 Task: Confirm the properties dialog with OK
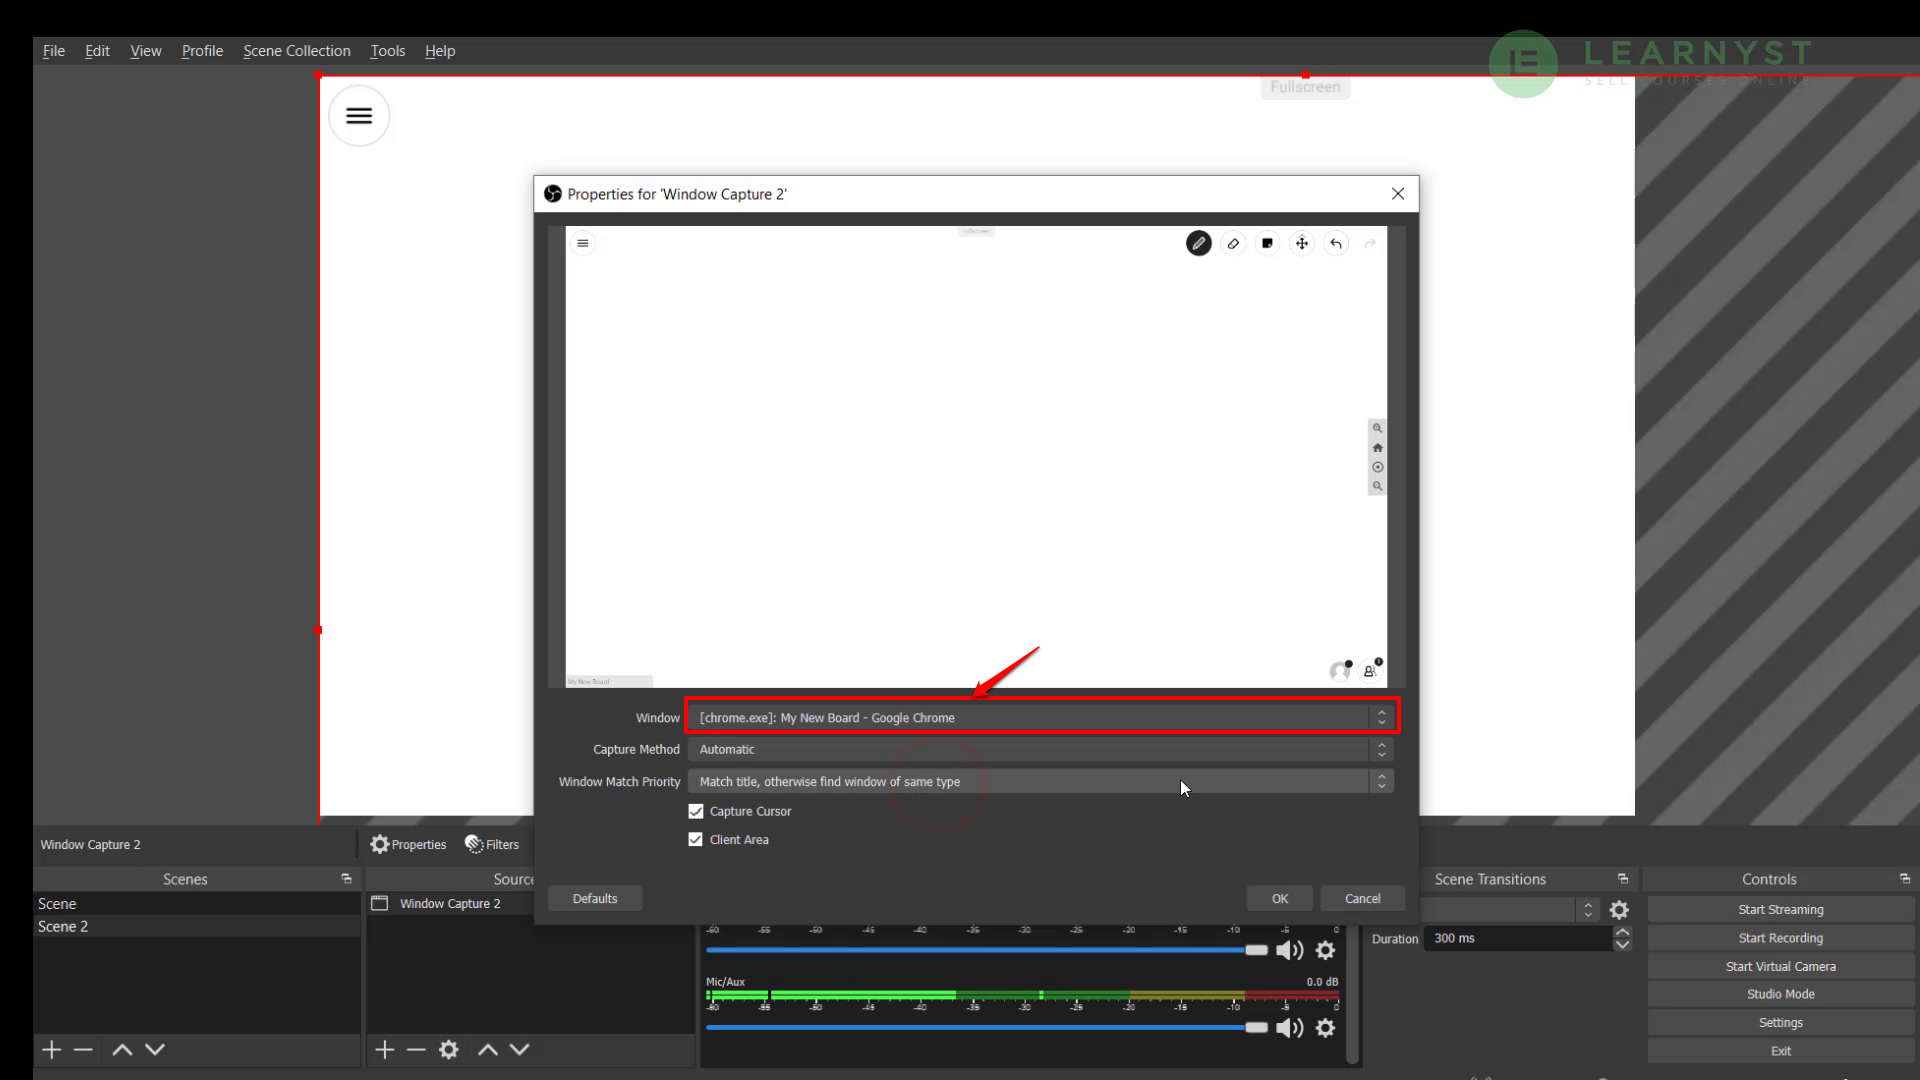(1280, 898)
